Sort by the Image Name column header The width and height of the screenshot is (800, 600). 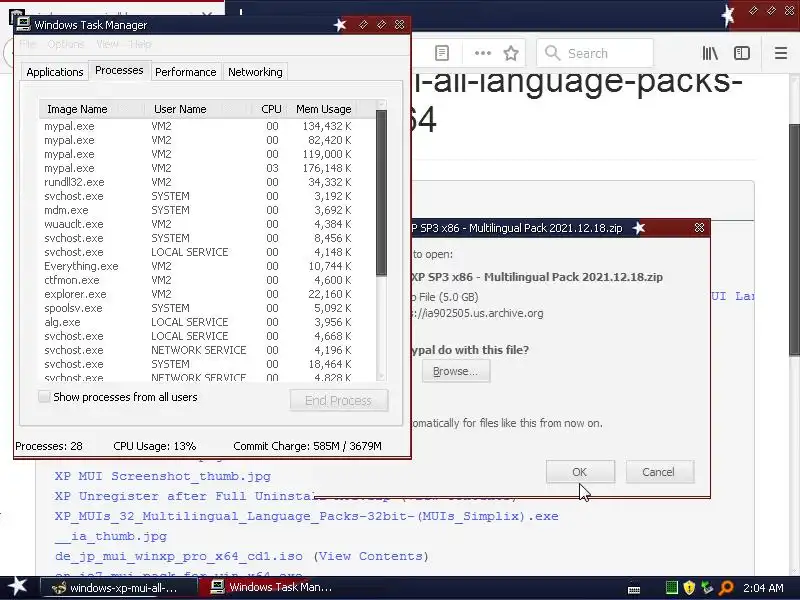[x=91, y=109]
